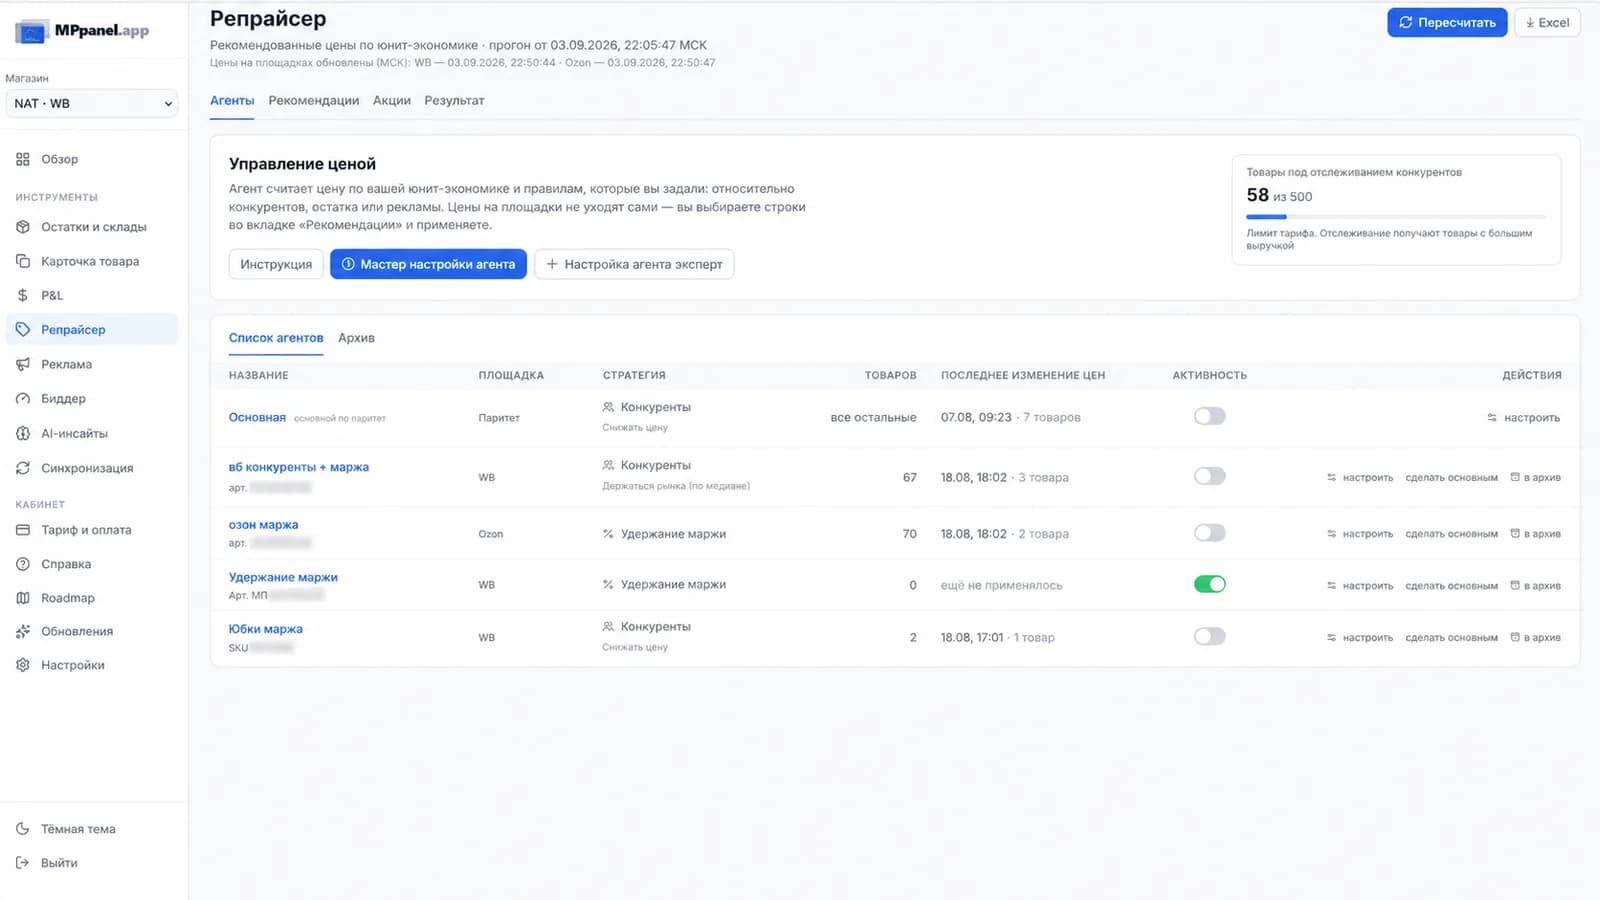Click сделать основным for Юбки маржа
The image size is (1600, 900).
click(x=1451, y=638)
